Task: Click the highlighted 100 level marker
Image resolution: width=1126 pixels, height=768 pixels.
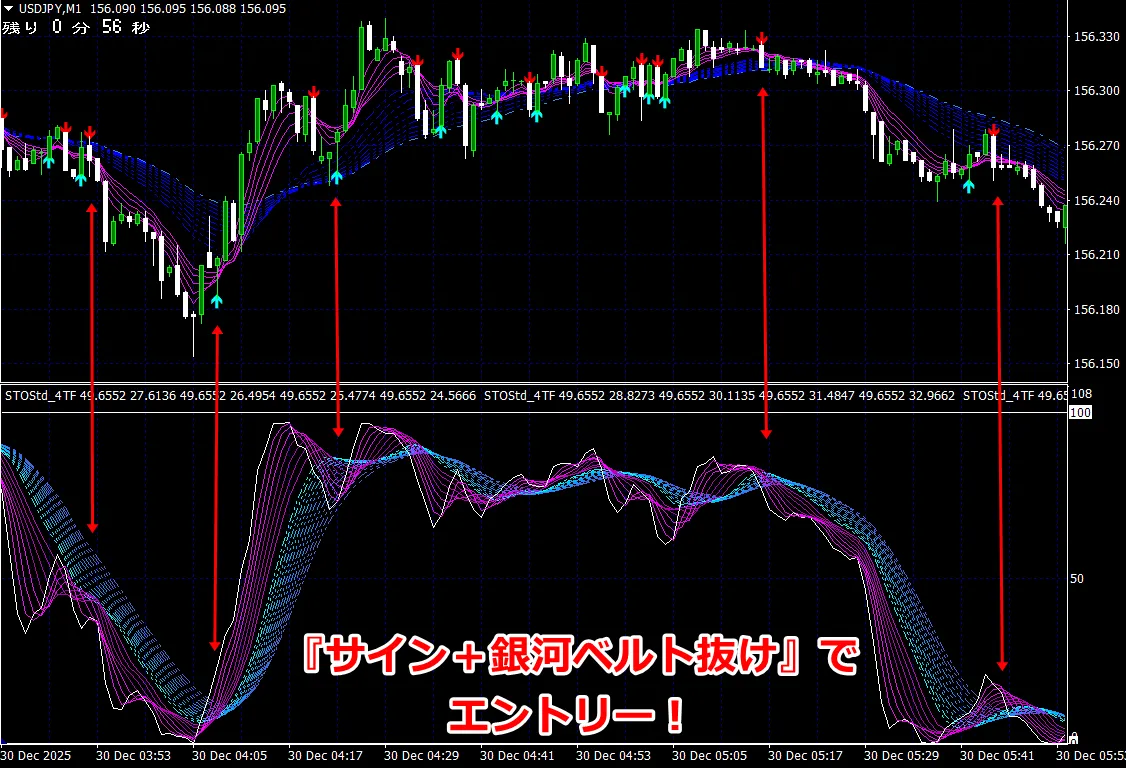Action: pos(1081,412)
